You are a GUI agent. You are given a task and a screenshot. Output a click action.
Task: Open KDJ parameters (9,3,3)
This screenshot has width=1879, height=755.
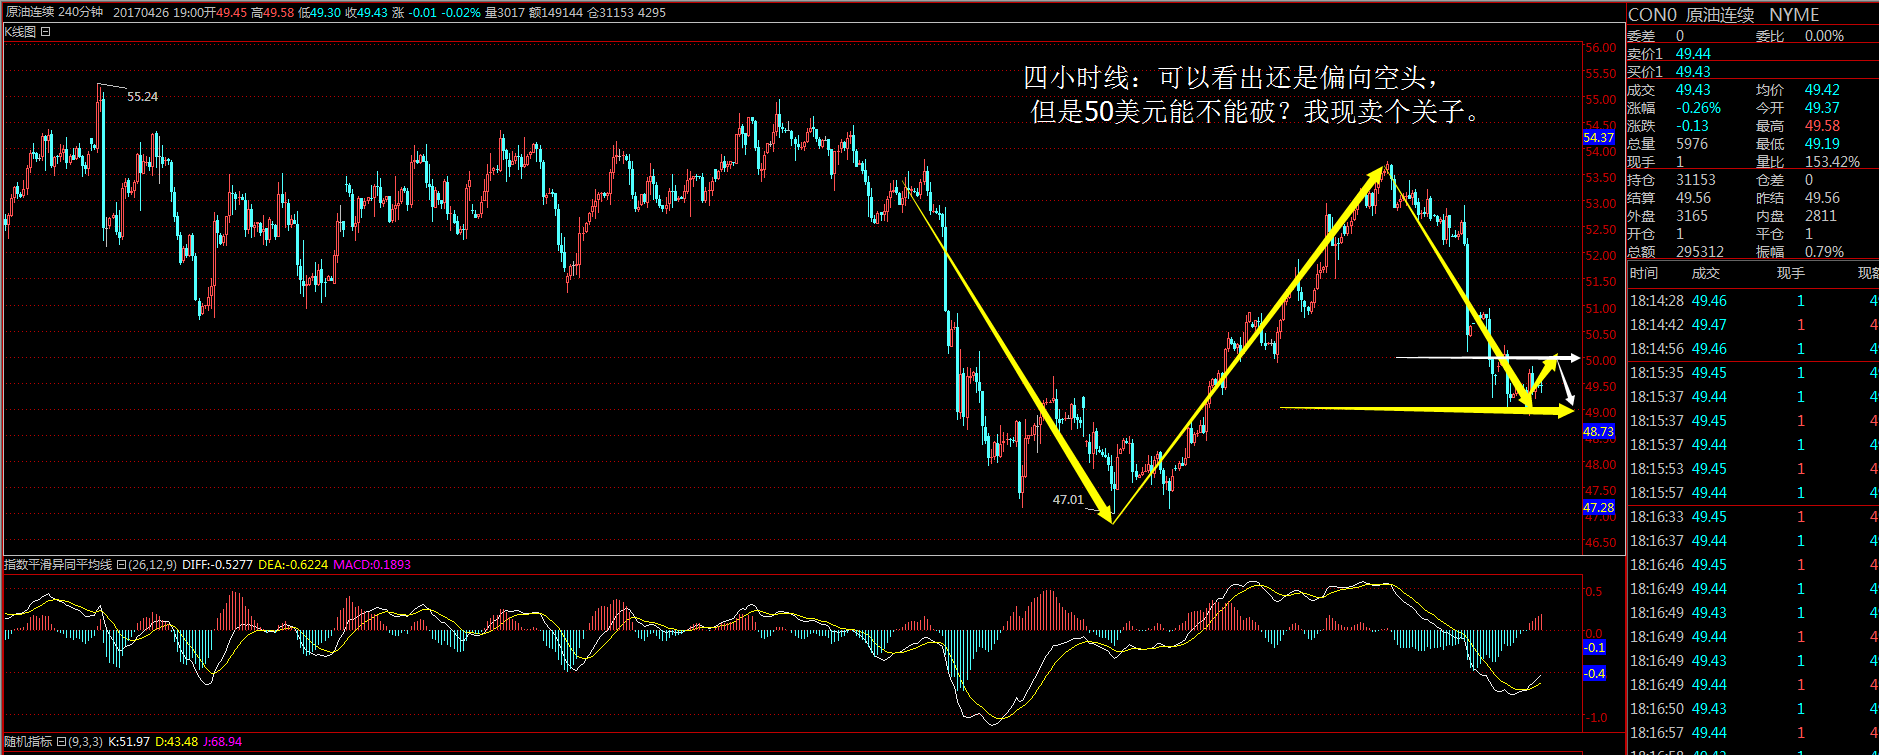pyautogui.click(x=86, y=742)
